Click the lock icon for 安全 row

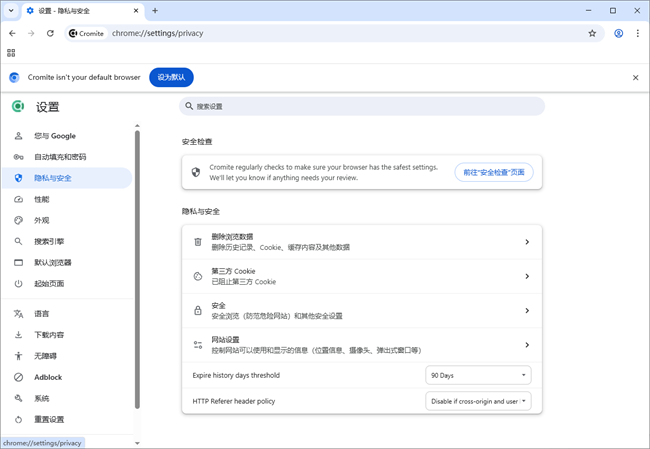click(198, 311)
